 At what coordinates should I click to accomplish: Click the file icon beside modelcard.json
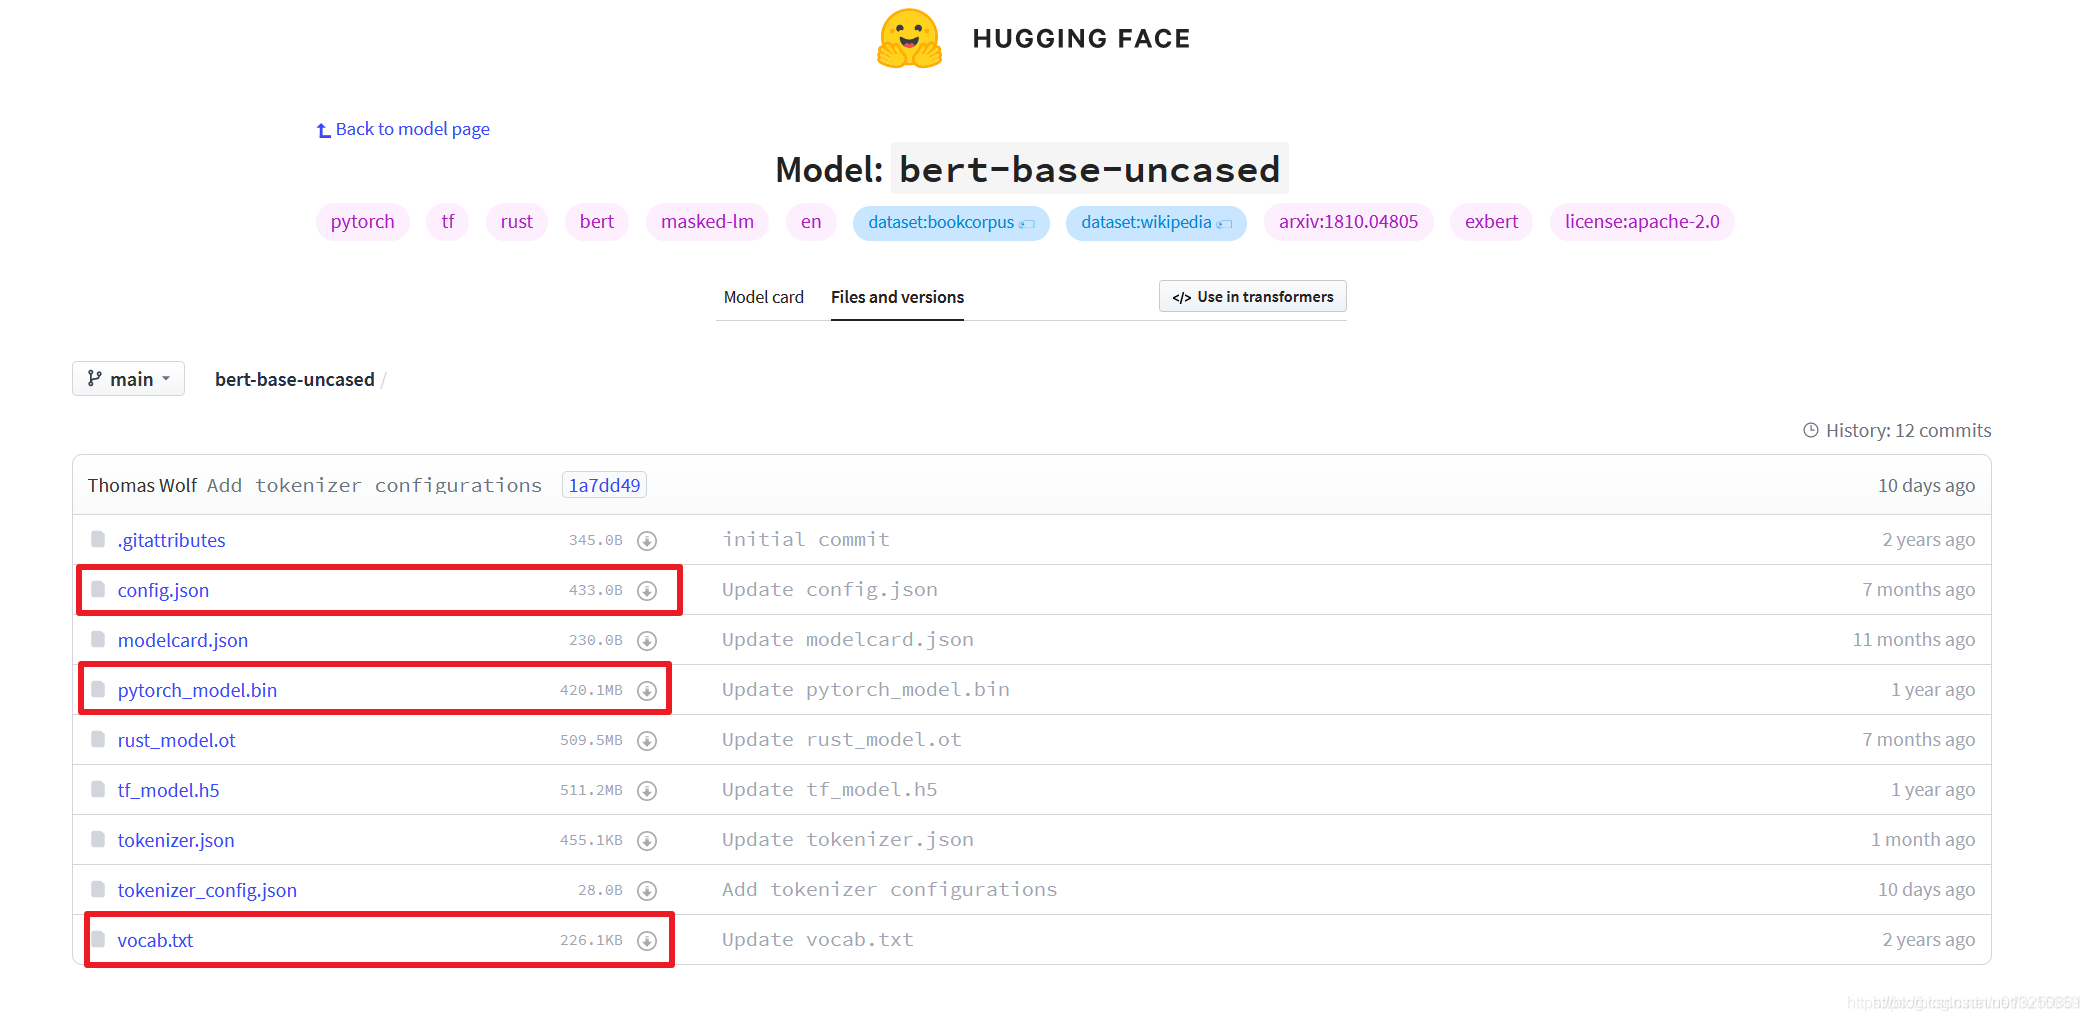98,639
